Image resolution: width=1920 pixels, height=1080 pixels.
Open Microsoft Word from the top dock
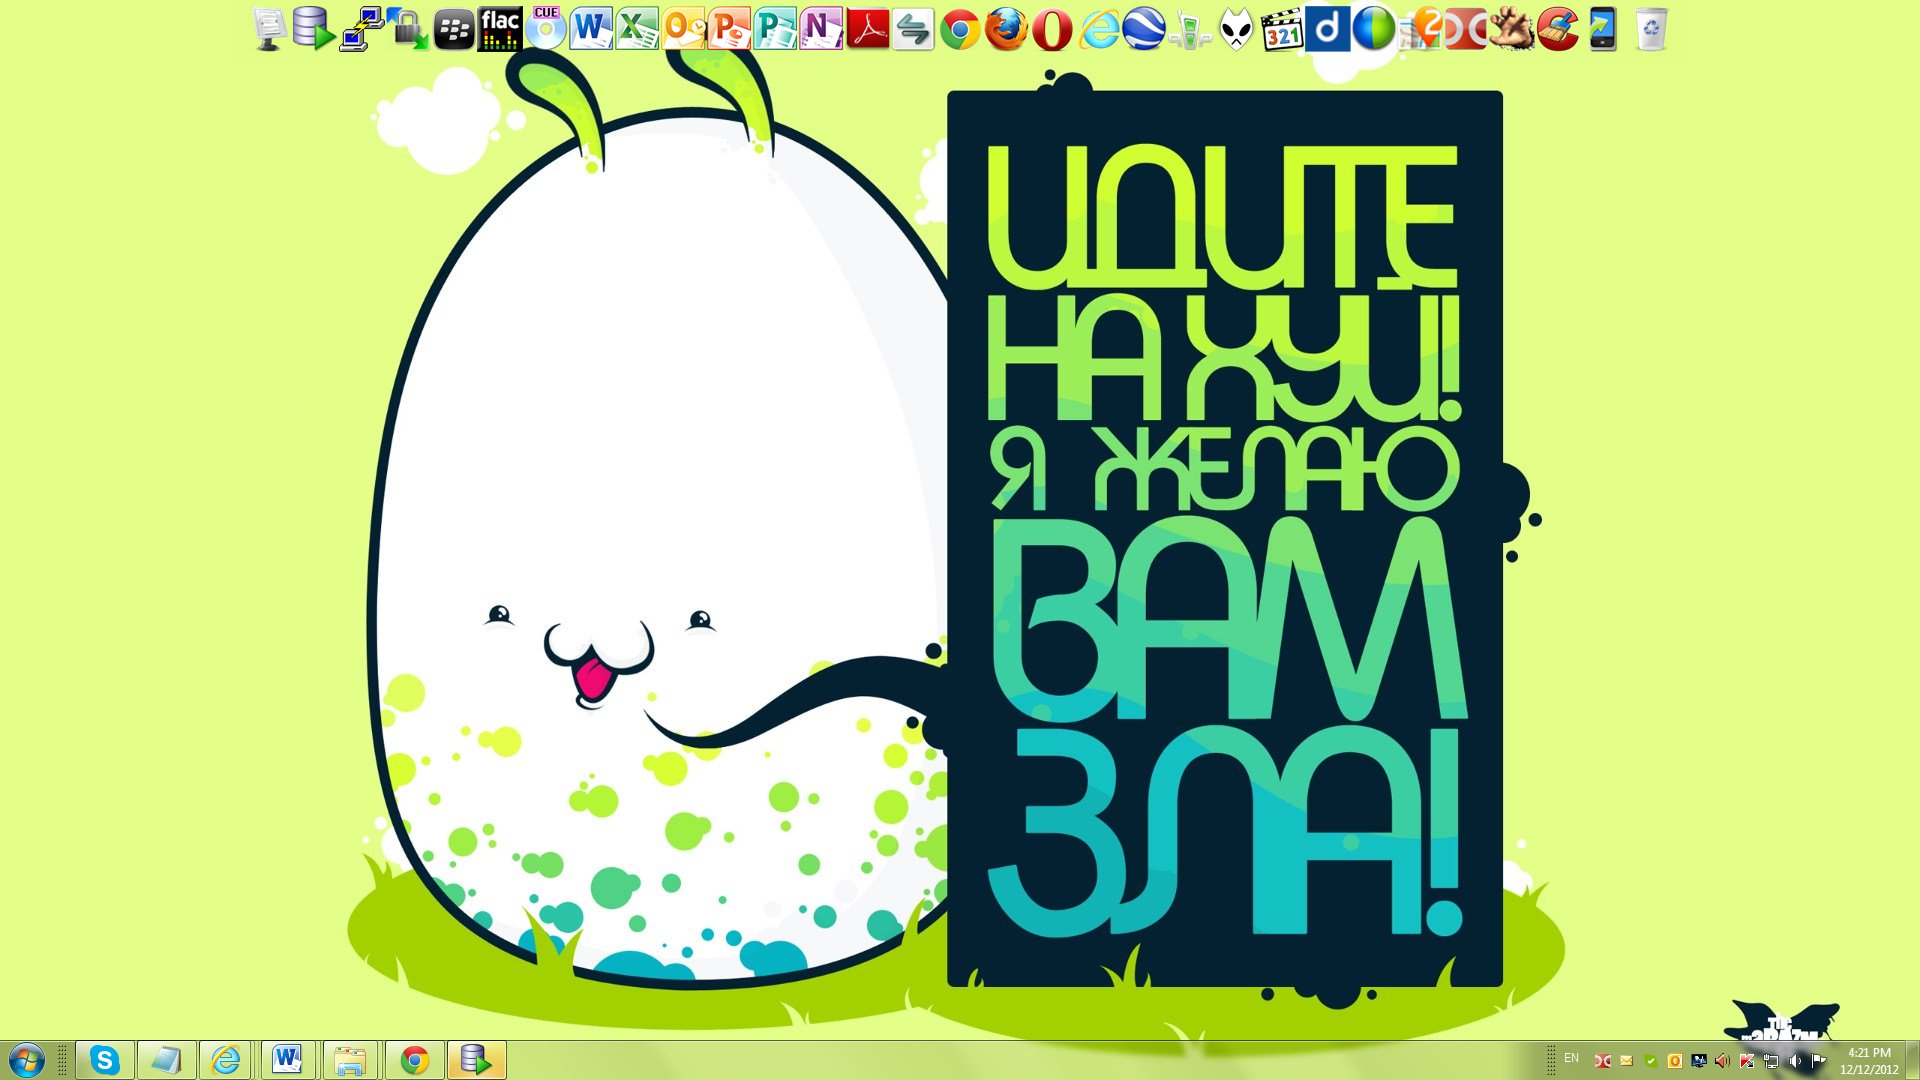pos(591,28)
